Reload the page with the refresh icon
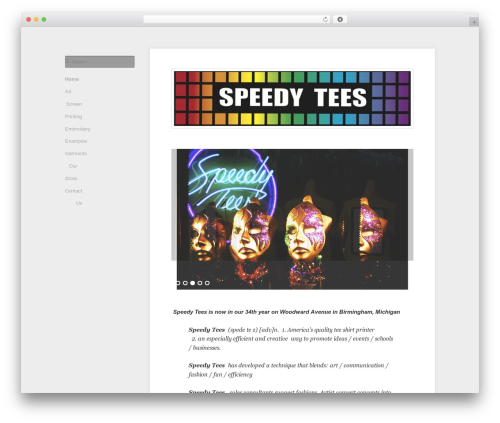The image size is (500, 423). (325, 19)
